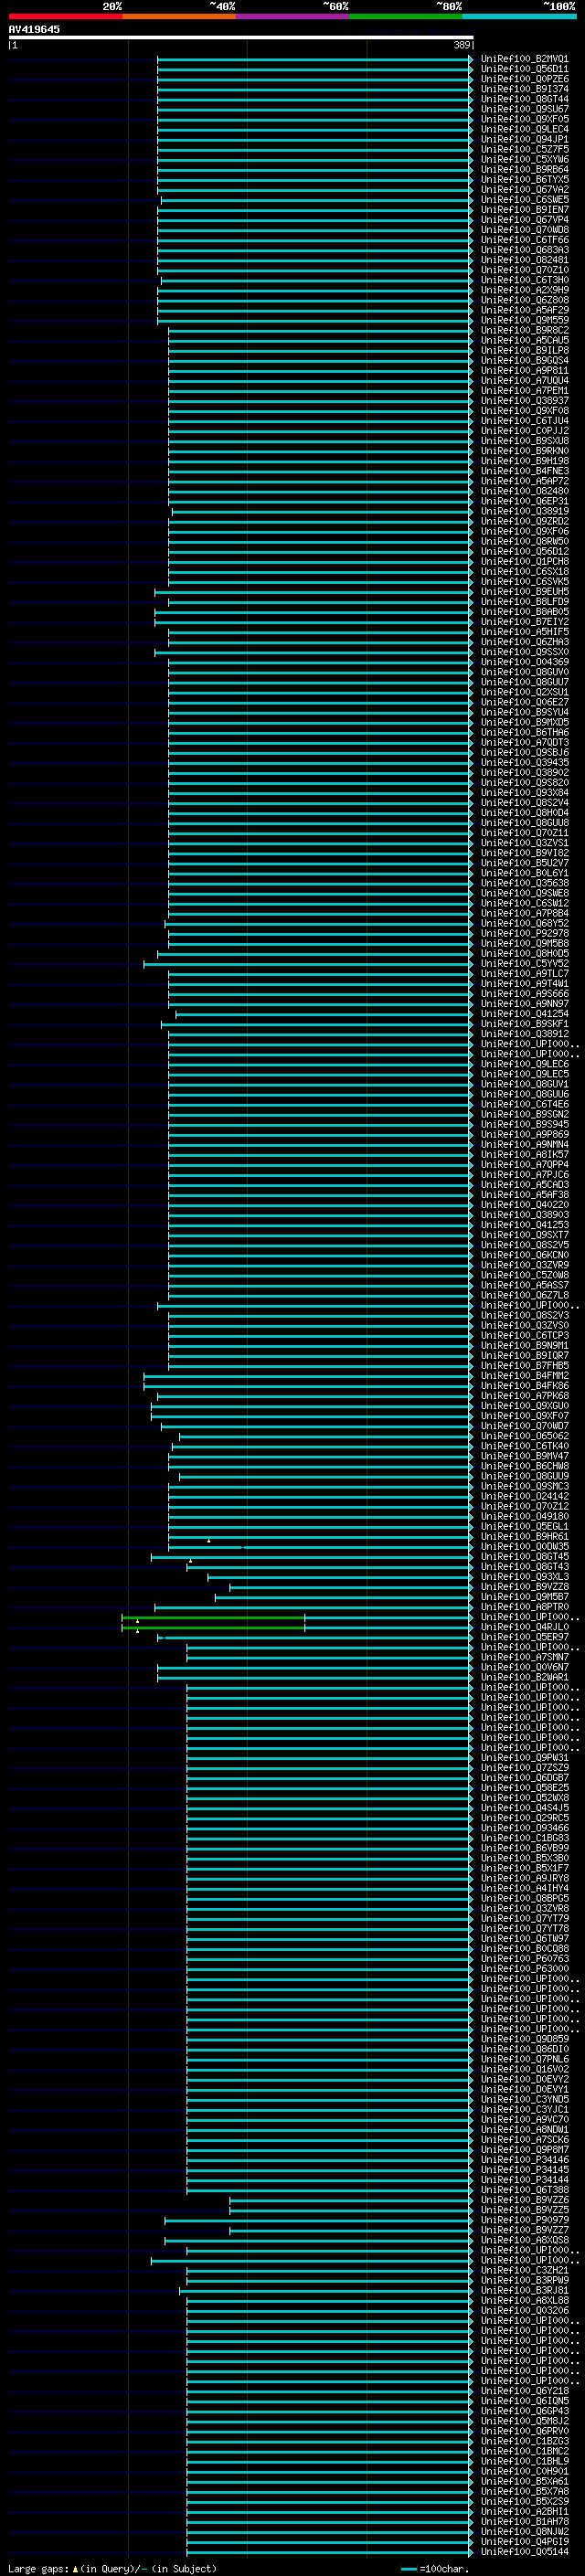Select label UniRef100_B6TYX5

tap(525, 179)
